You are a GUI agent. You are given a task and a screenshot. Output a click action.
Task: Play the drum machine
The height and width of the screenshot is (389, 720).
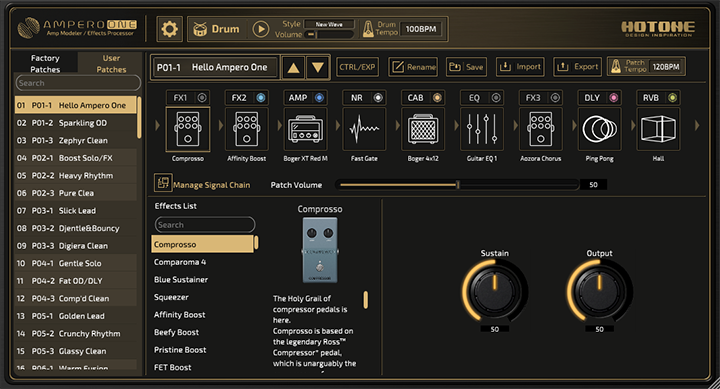261,29
